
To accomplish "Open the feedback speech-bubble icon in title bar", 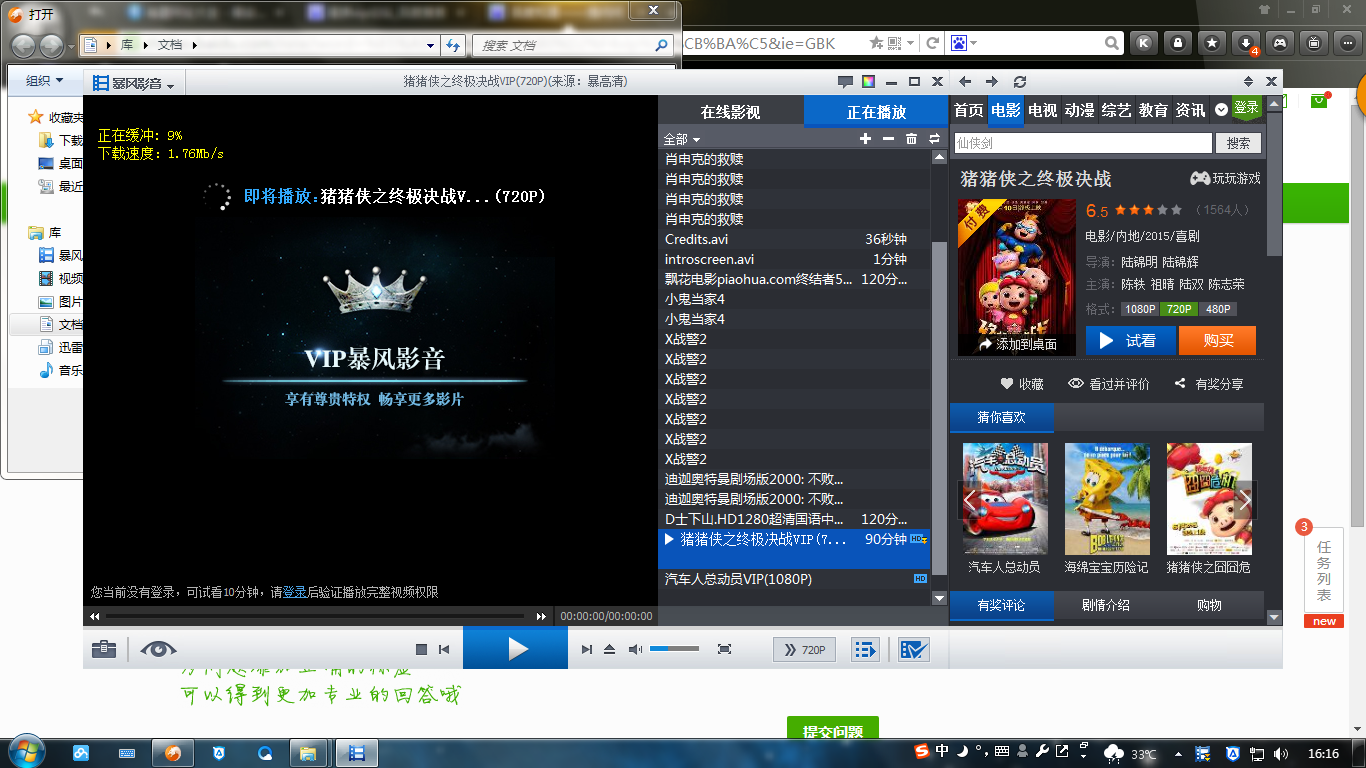I will [x=845, y=82].
